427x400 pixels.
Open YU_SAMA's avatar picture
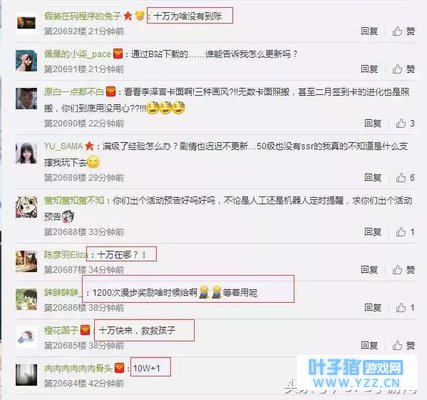click(x=26, y=153)
